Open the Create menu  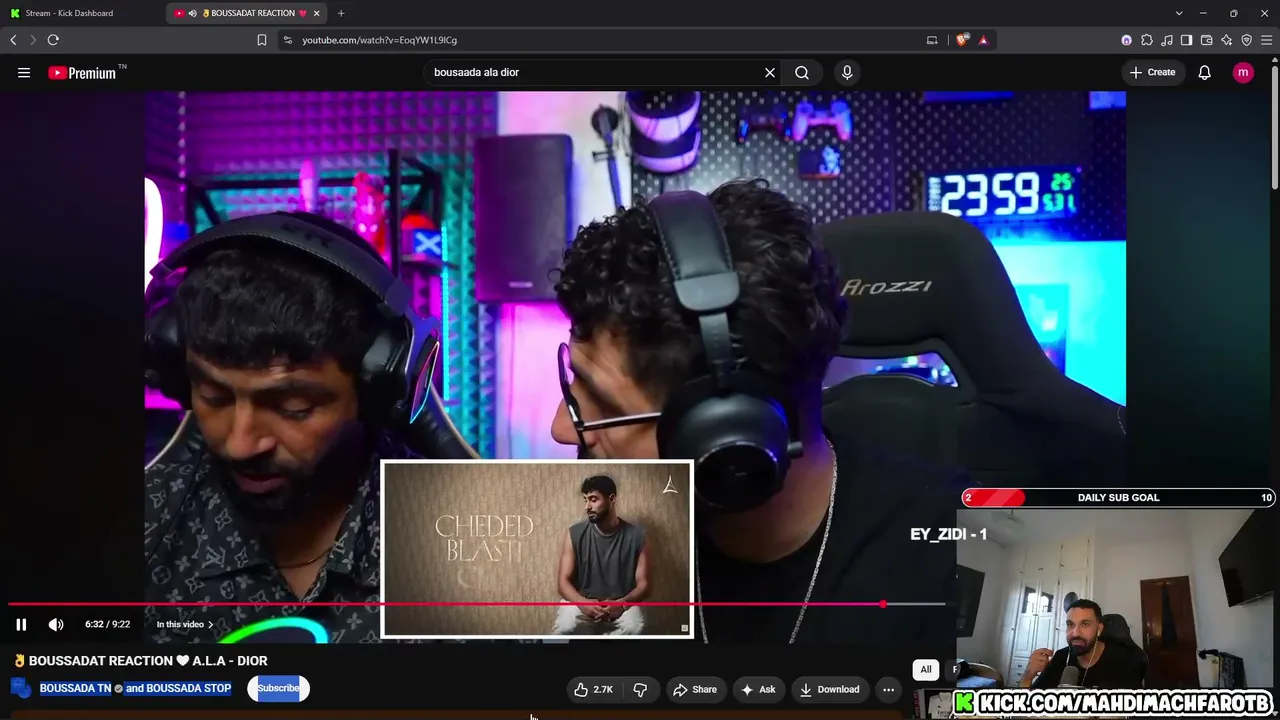(x=1152, y=72)
